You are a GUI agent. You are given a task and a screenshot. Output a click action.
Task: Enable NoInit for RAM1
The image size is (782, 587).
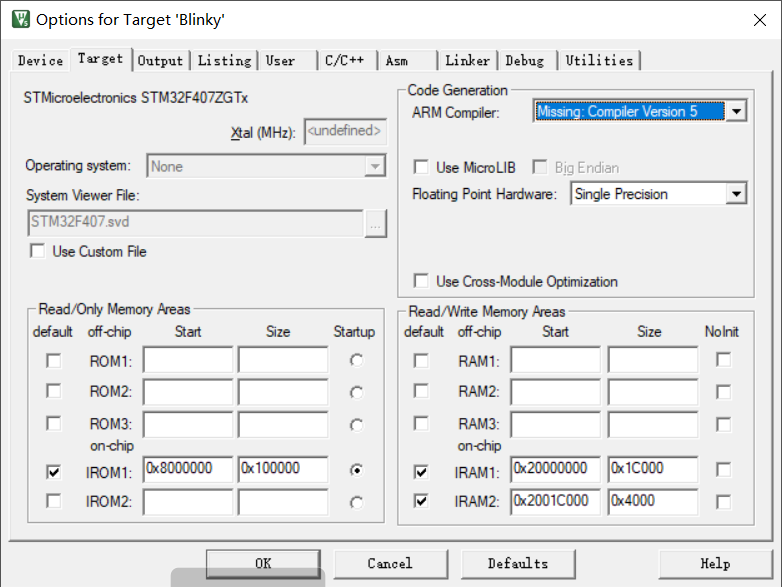coord(723,360)
